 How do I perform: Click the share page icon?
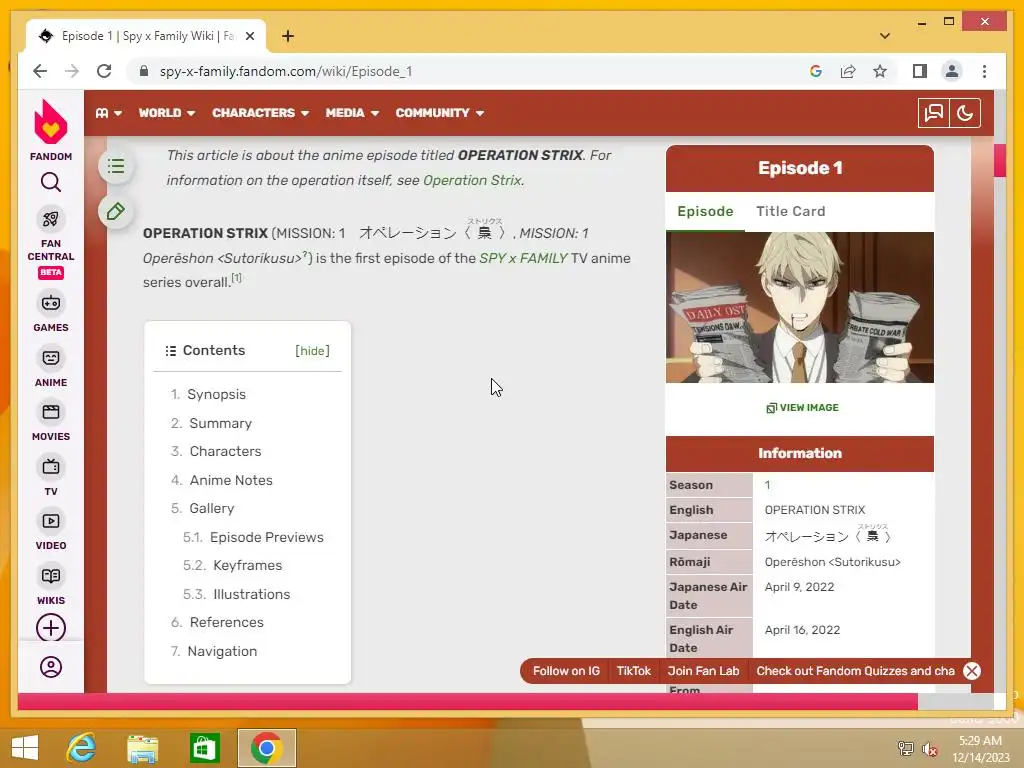click(x=848, y=71)
